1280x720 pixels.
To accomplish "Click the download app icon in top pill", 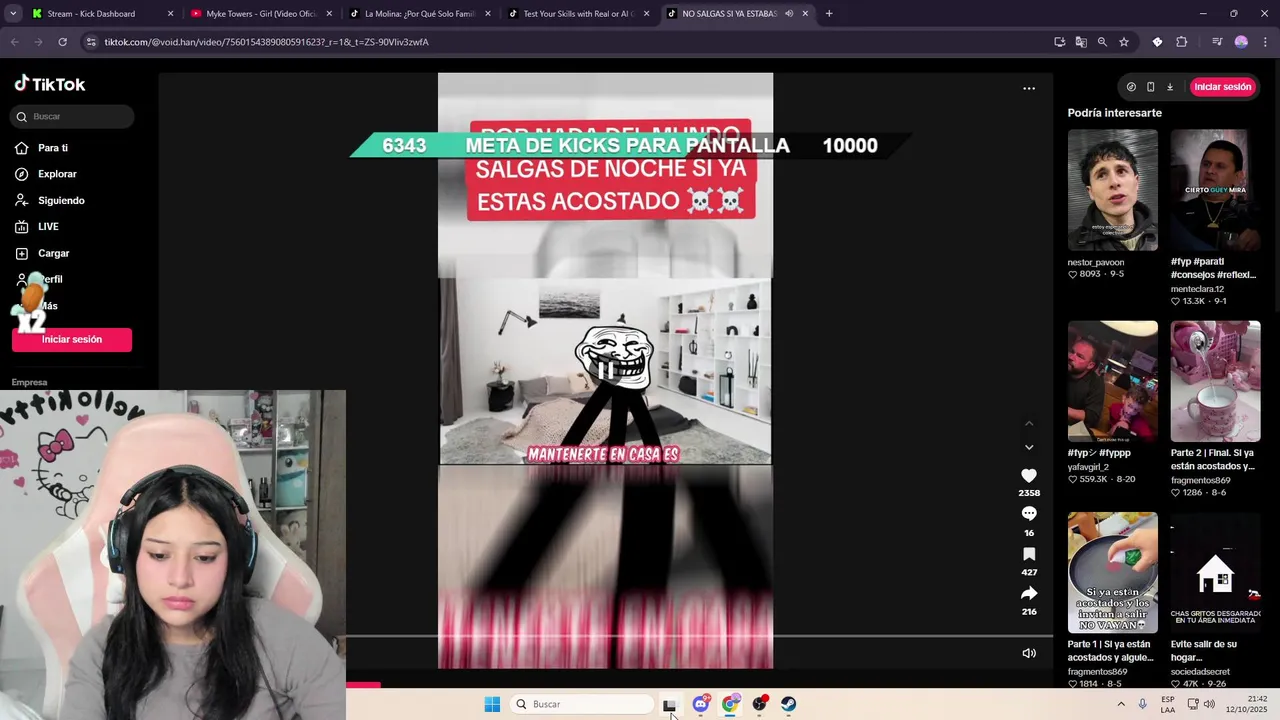I will [x=1170, y=87].
